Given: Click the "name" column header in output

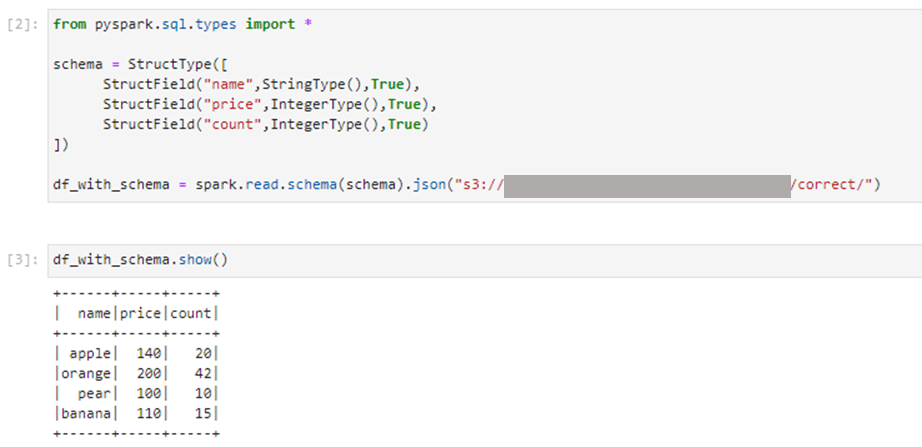Looking at the screenshot, I should tap(94, 313).
